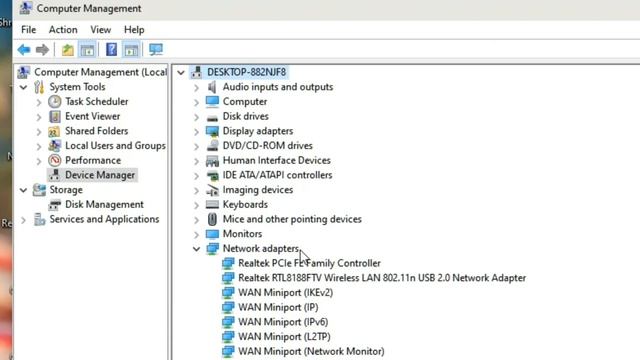Select Device Manager in the console tree
Screen dimensions: 640x360
100,175
